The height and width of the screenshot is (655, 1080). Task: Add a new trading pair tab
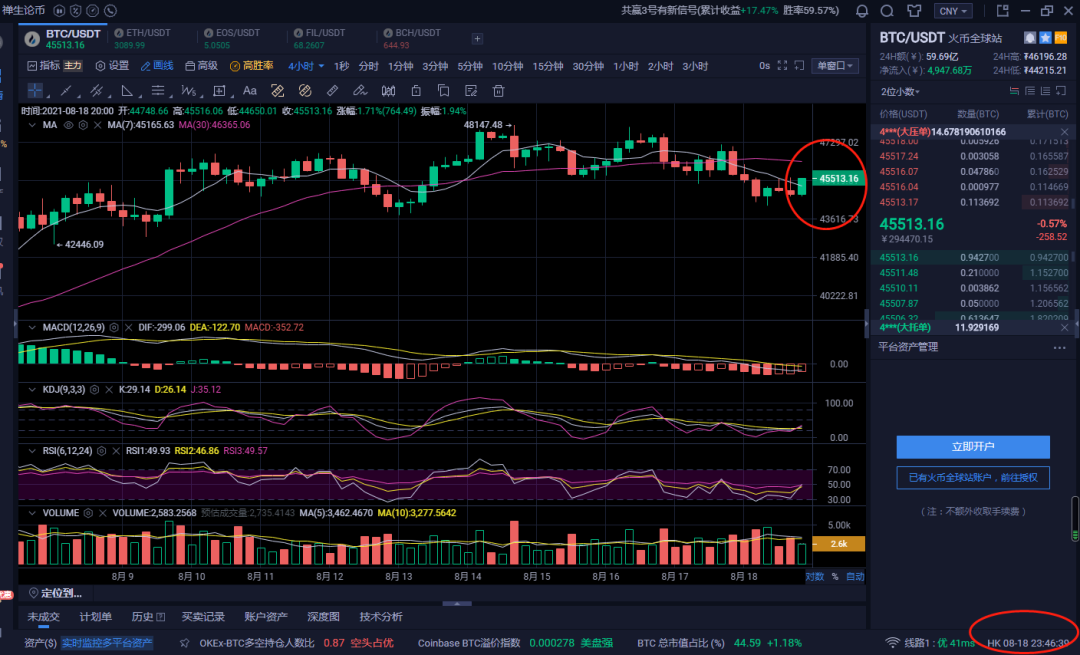click(477, 39)
